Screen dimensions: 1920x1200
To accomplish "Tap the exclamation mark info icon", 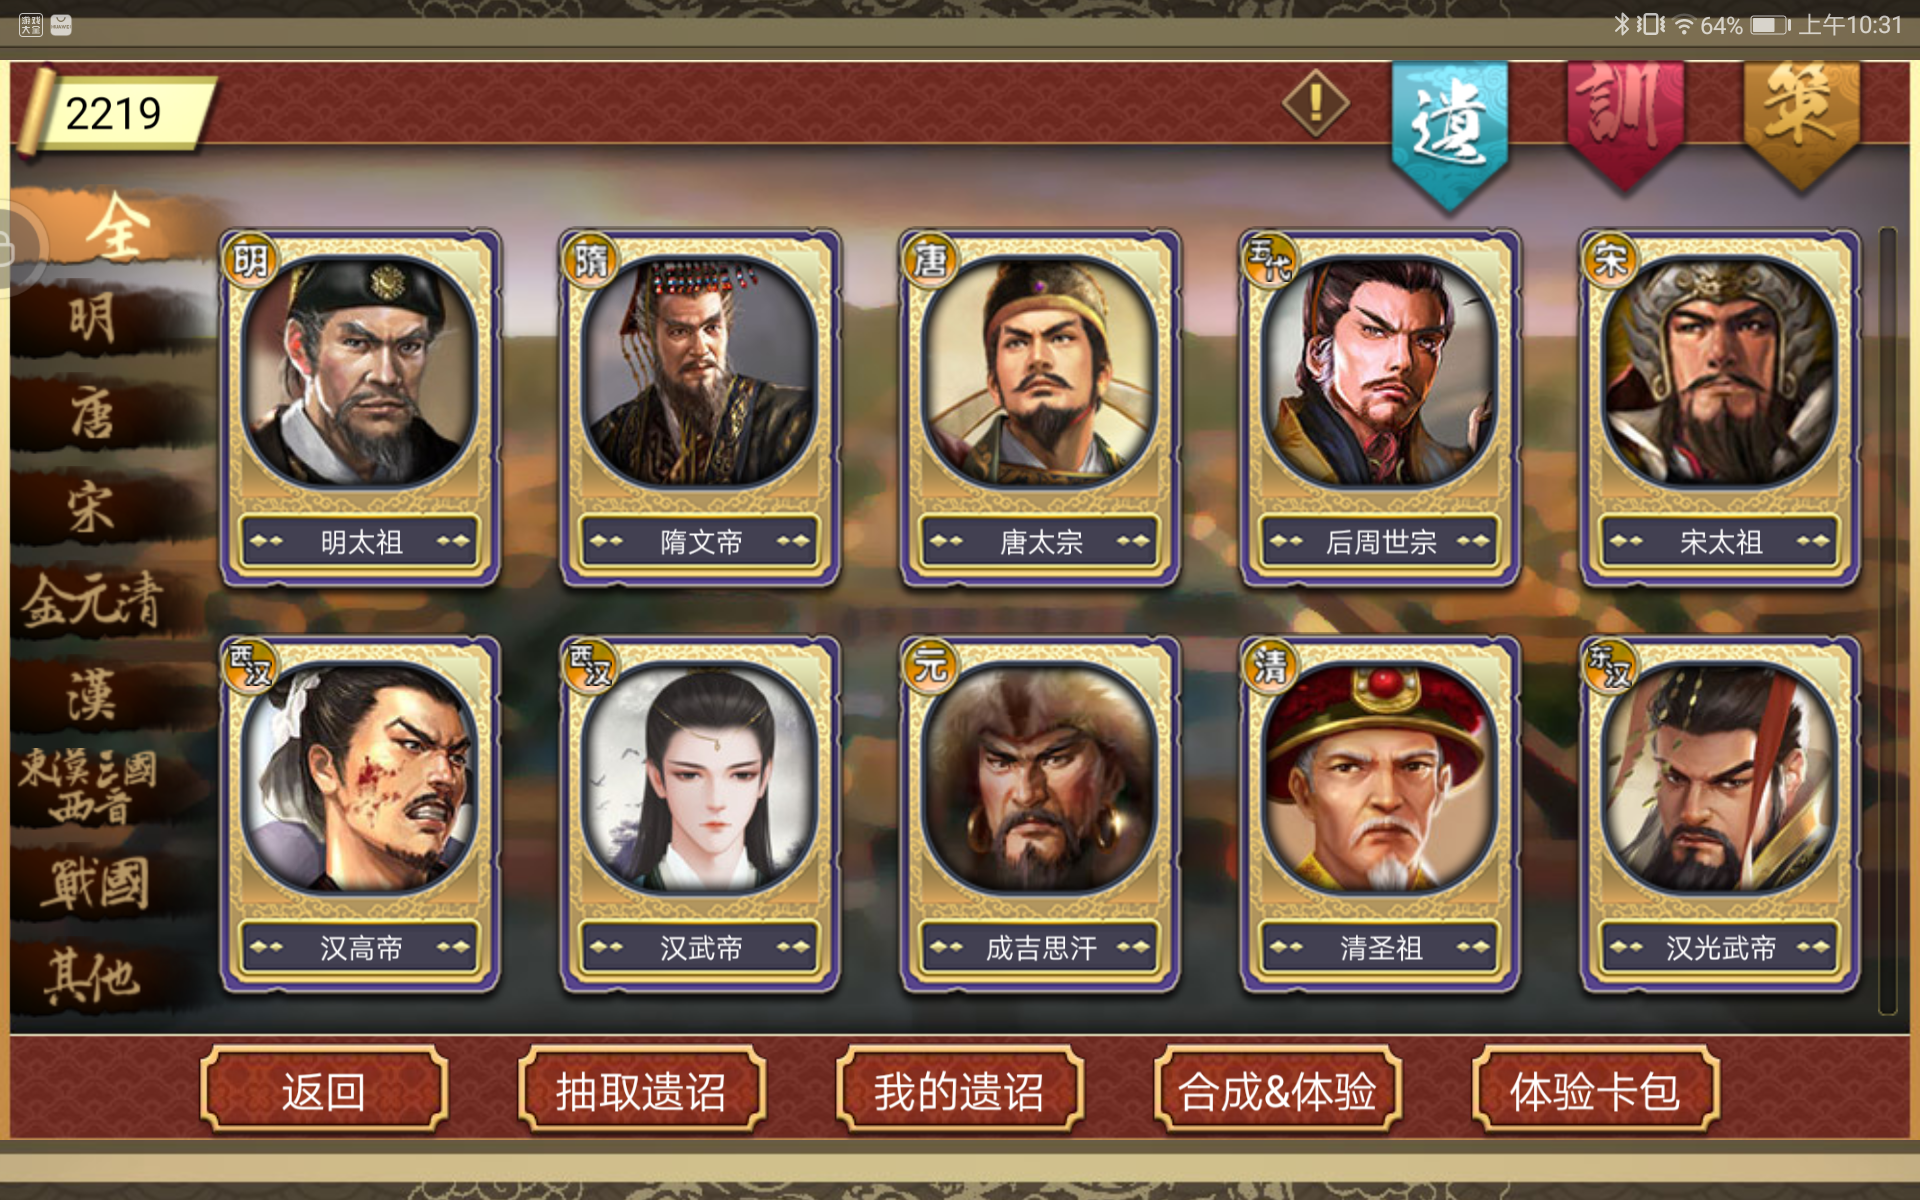I will pos(1316,103).
